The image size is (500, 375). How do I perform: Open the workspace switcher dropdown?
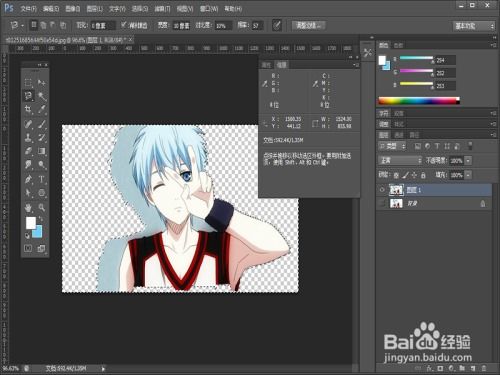pos(474,26)
